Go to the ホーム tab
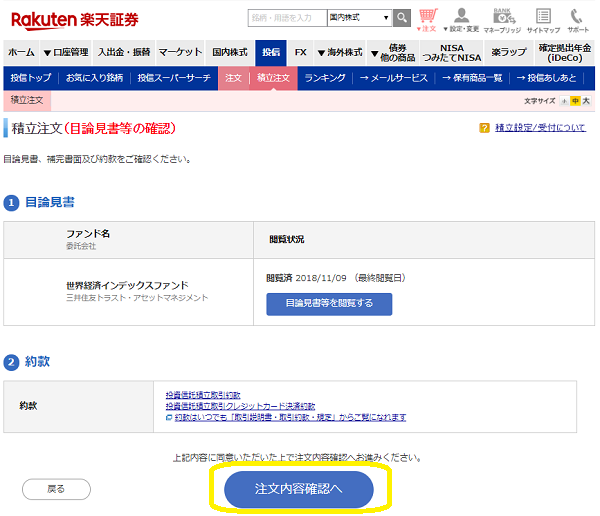Screen dimensions: 600x516 pos(21,52)
